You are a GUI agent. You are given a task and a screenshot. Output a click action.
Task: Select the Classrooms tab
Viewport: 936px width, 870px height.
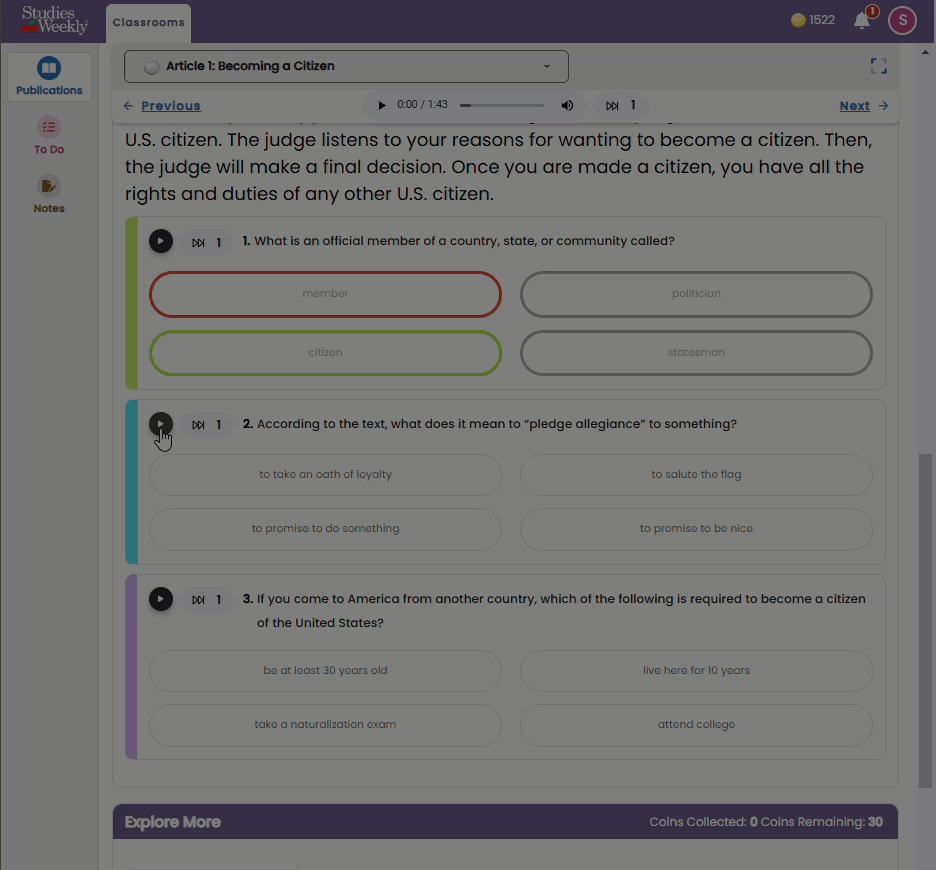click(149, 23)
